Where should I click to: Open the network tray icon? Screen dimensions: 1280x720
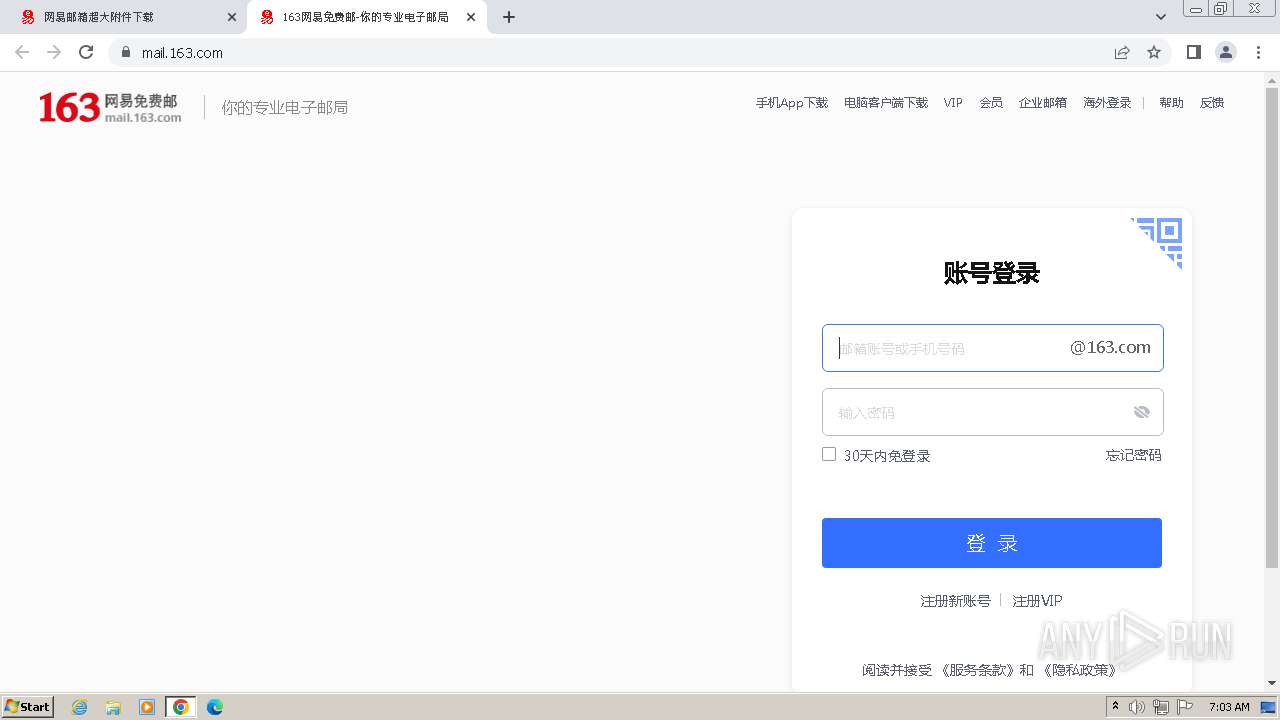pos(1161,707)
